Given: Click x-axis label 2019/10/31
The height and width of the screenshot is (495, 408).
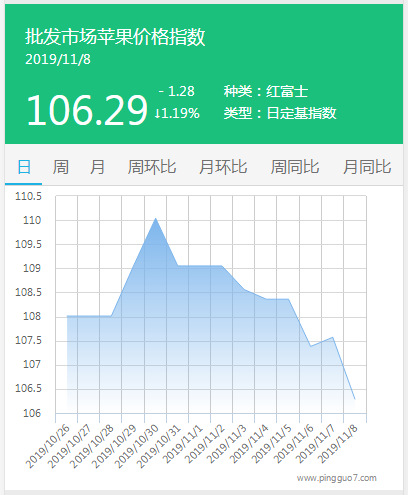Looking at the screenshot, I should coord(158,446).
